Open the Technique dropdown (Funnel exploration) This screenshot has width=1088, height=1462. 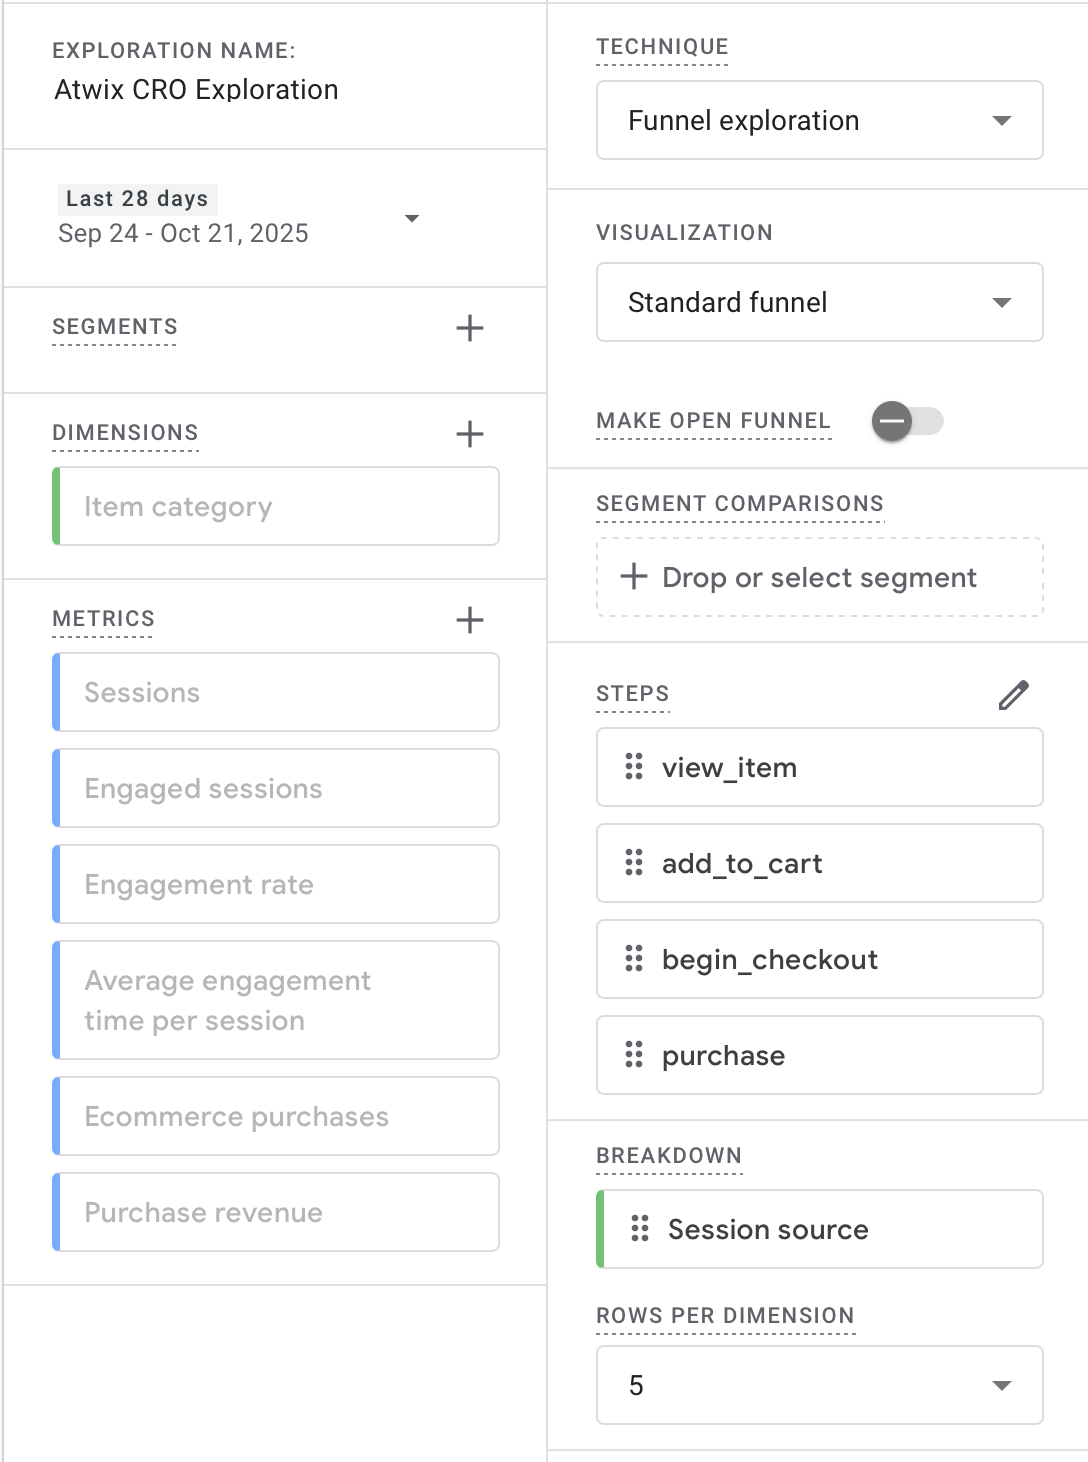click(x=819, y=121)
